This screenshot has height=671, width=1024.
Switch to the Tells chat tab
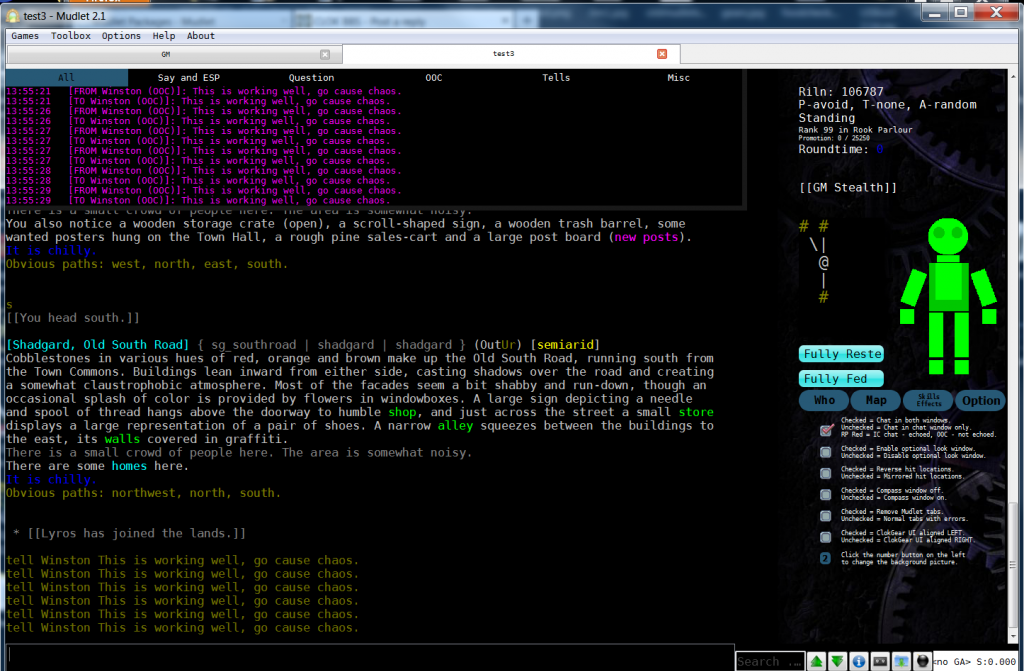[x=556, y=78]
